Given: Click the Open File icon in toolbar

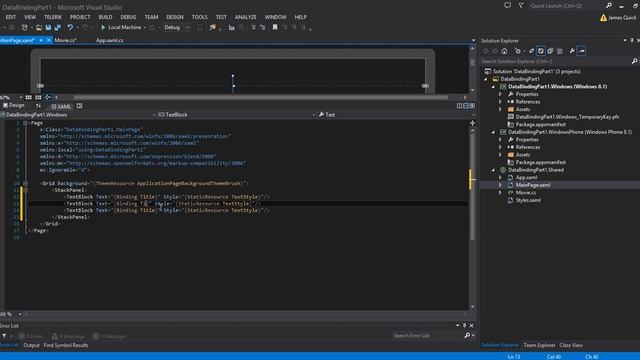Looking at the screenshot, I should [x=39, y=27].
